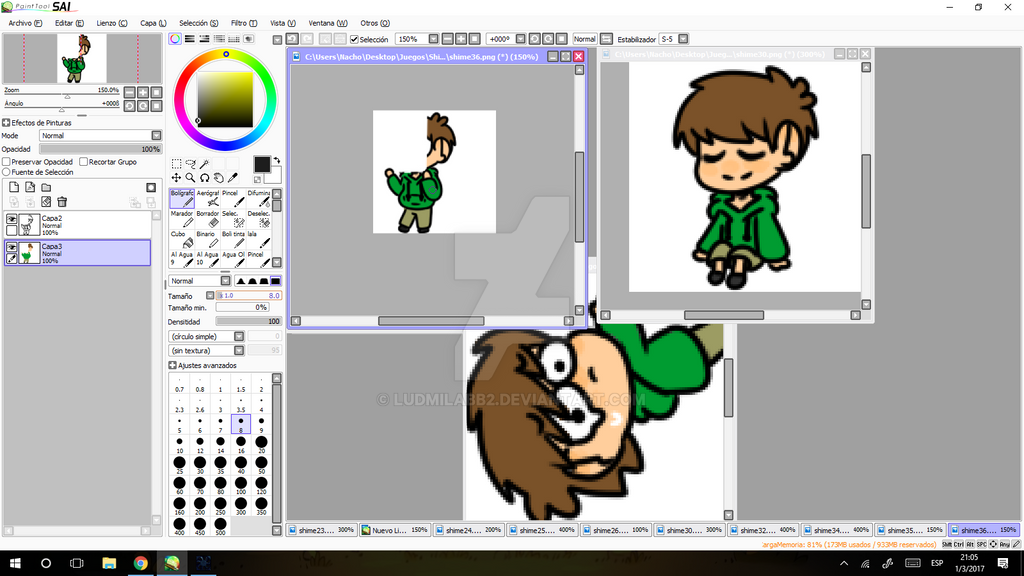Activate the rectangular selection tool
The image size is (1024, 576).
click(x=176, y=163)
